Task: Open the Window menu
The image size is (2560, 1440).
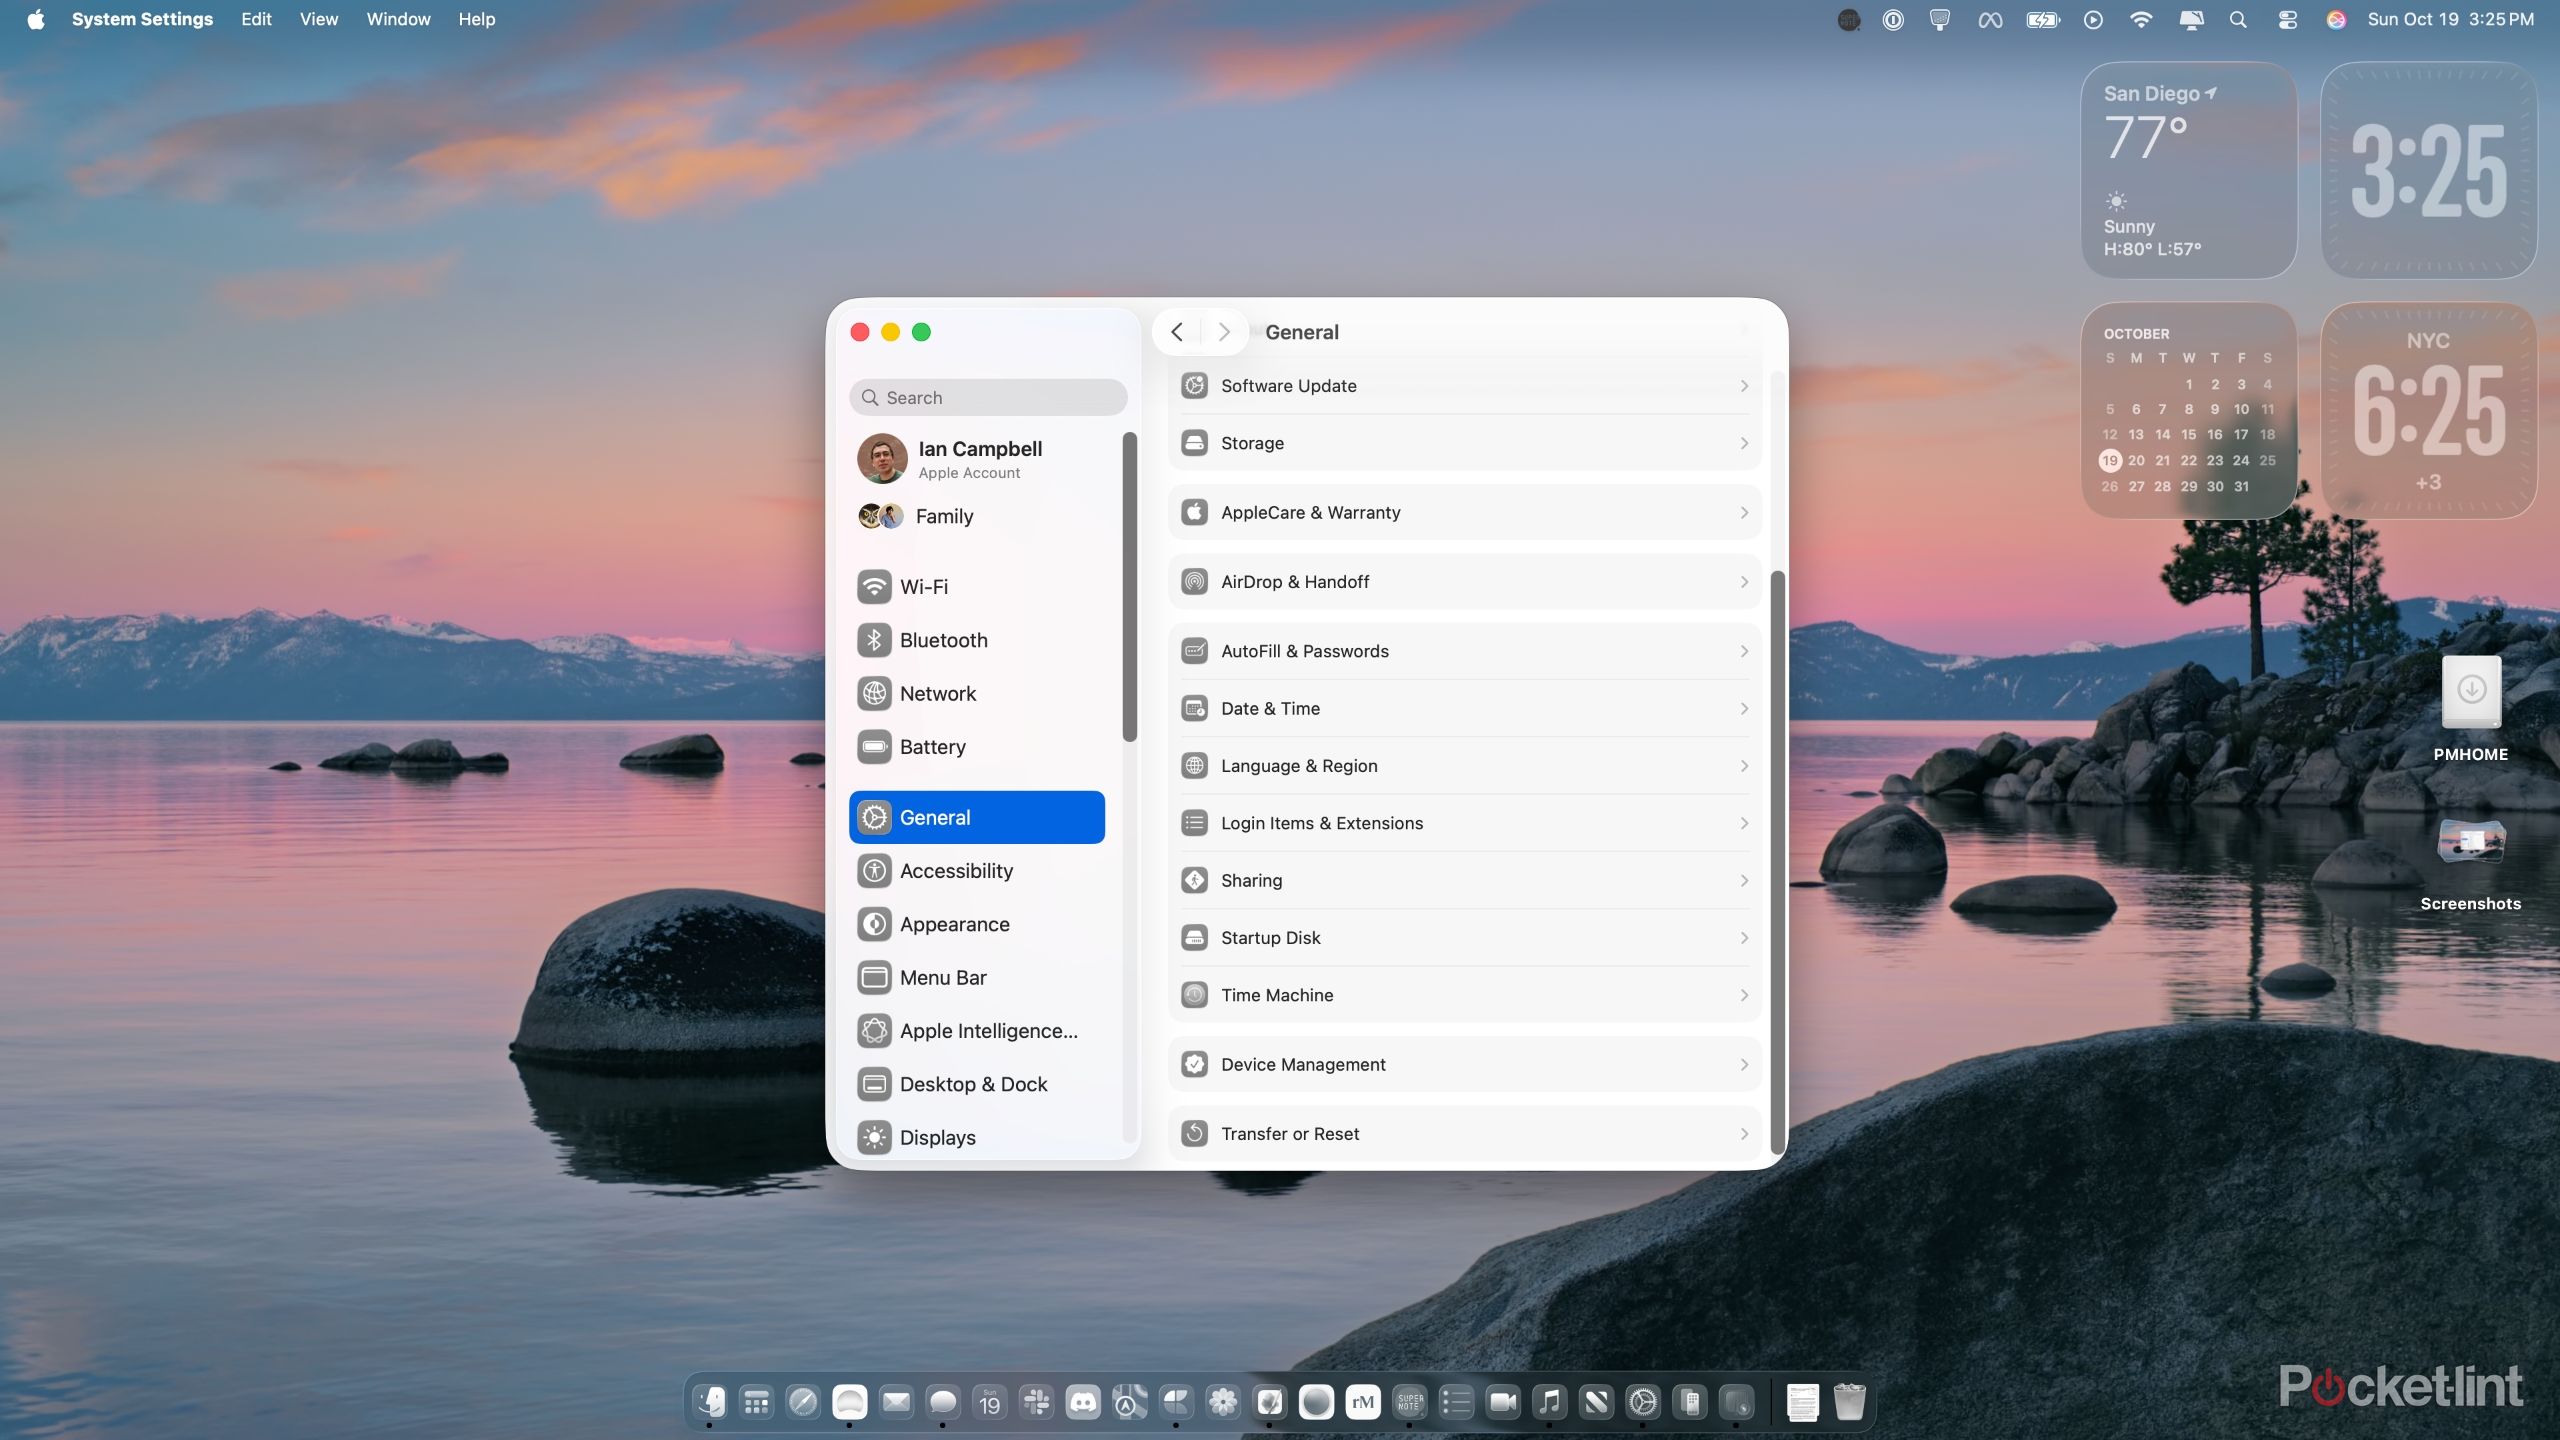Action: (398, 19)
